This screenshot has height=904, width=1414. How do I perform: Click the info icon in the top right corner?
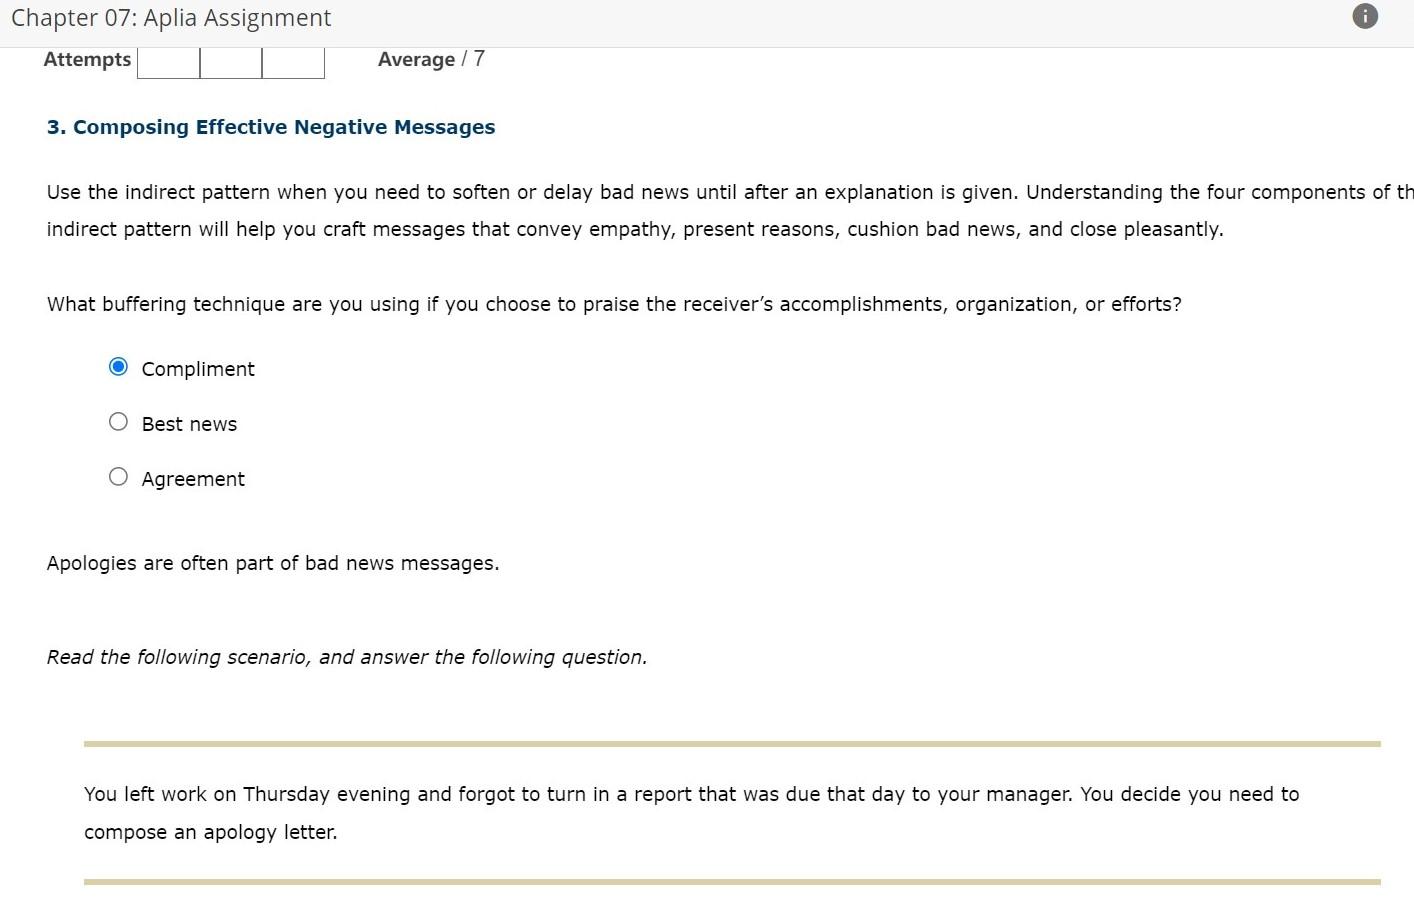coord(1364,16)
